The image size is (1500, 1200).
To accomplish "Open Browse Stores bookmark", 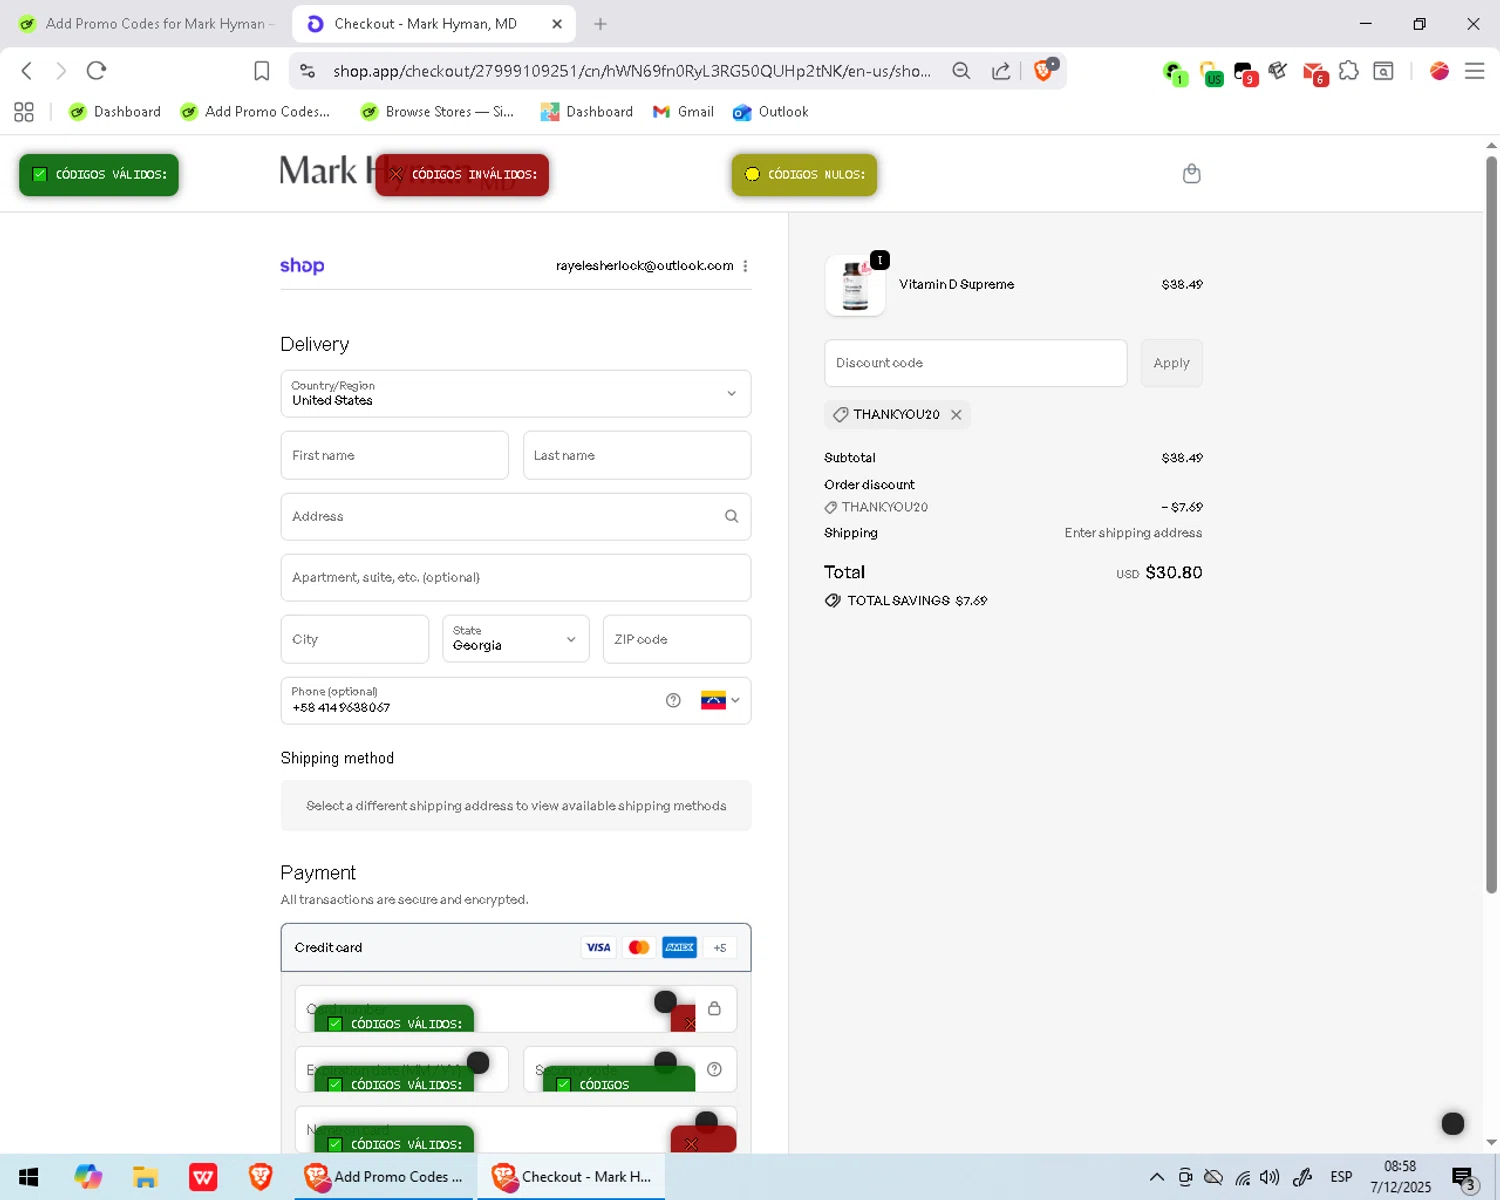I will click(x=437, y=112).
